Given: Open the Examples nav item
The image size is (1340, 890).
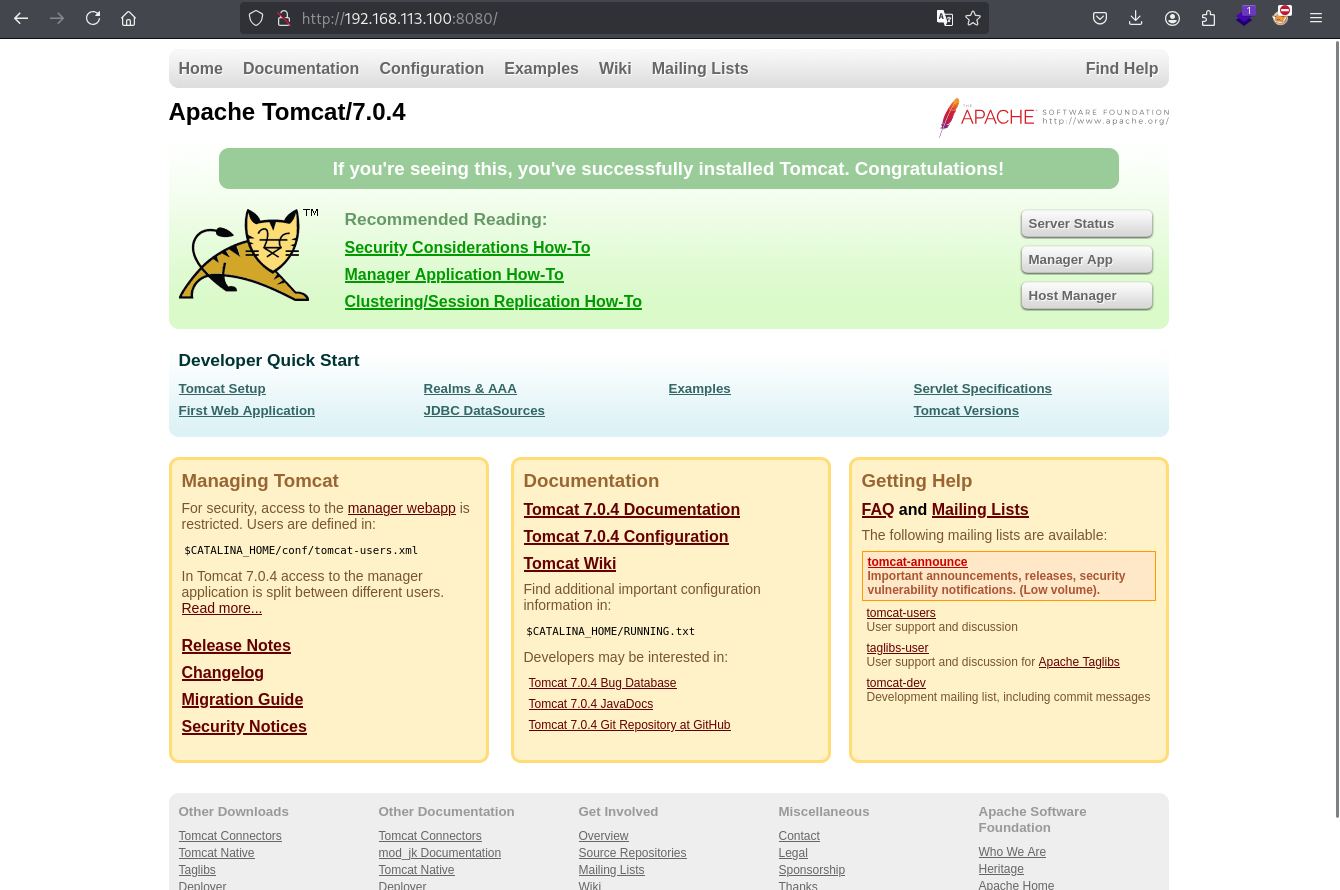Looking at the screenshot, I should click(541, 68).
